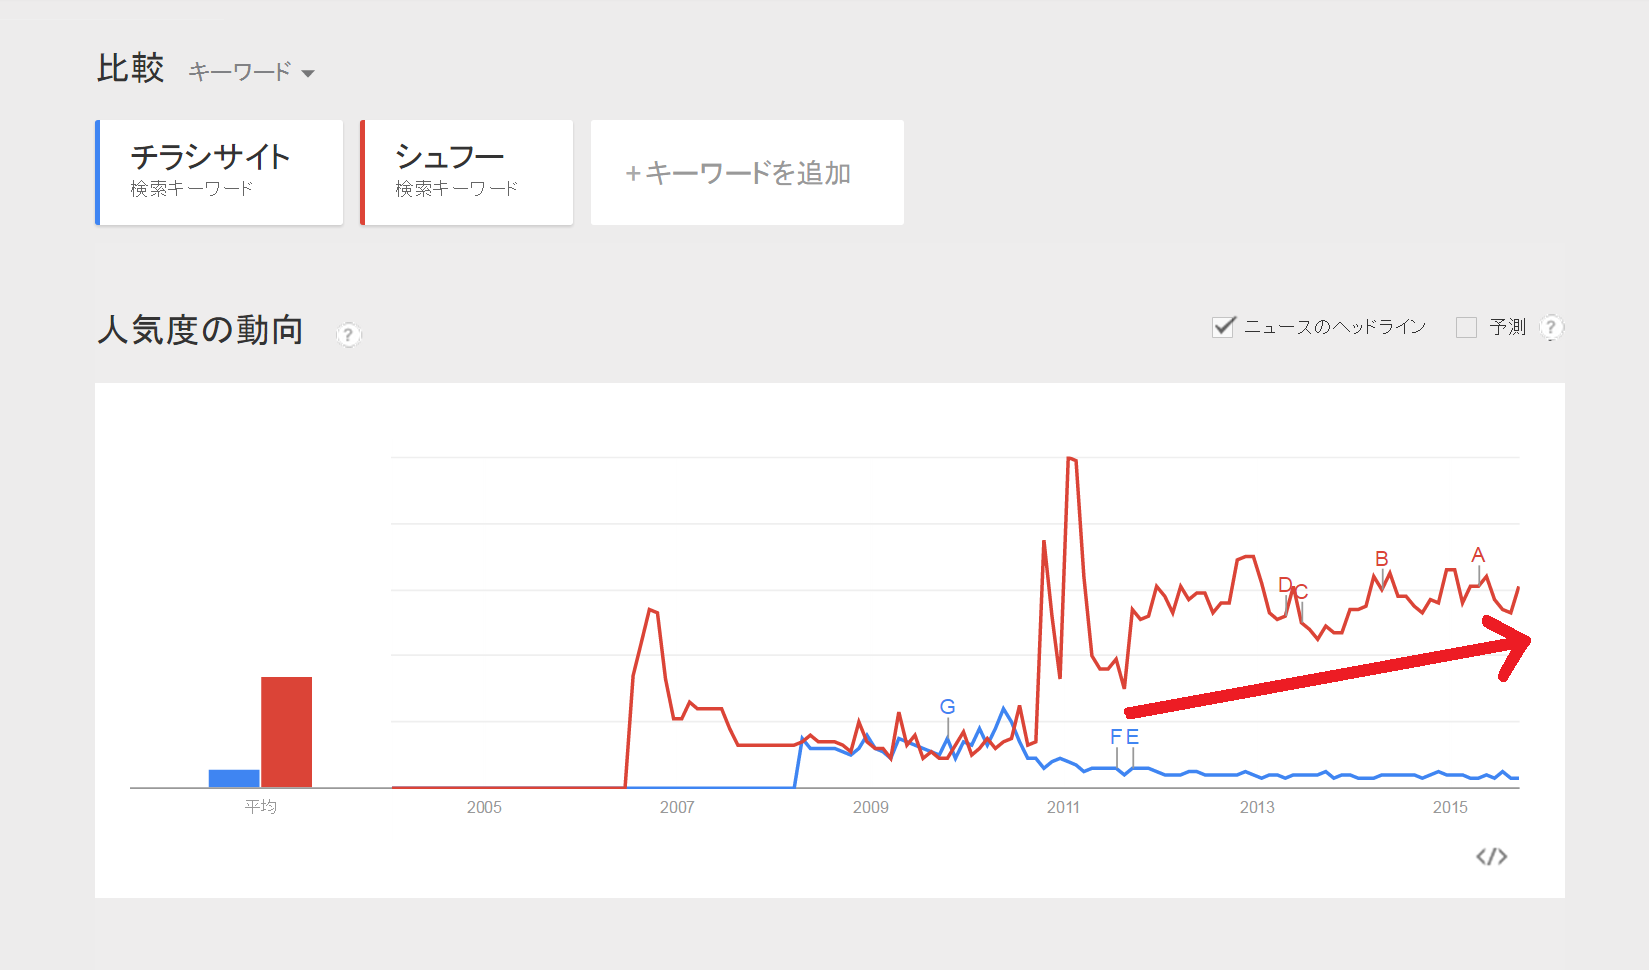Click the red average bar
1649x970 pixels.
286,732
